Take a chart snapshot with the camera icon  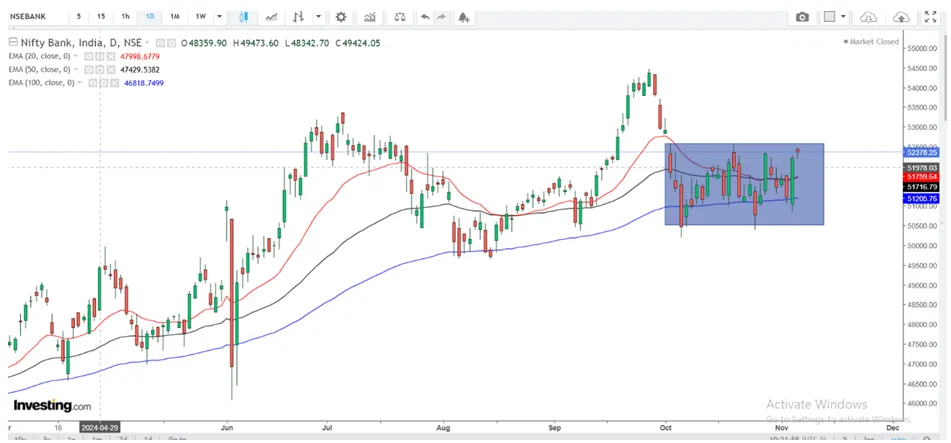tap(802, 17)
